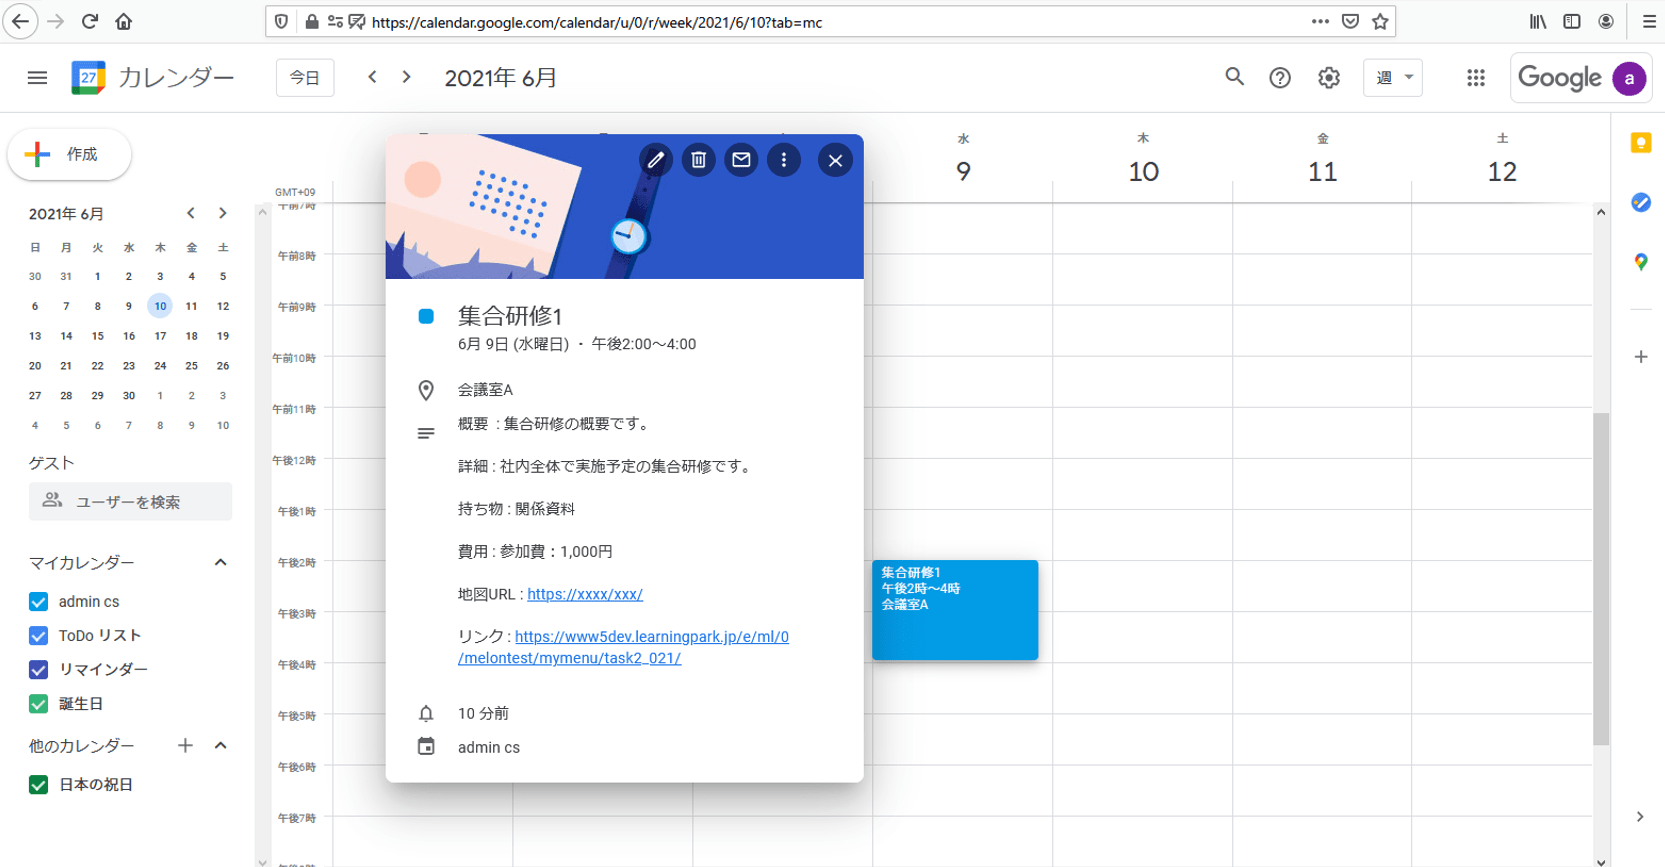Click the pencil edit event icon
Image resolution: width=1665 pixels, height=867 pixels.
click(655, 160)
